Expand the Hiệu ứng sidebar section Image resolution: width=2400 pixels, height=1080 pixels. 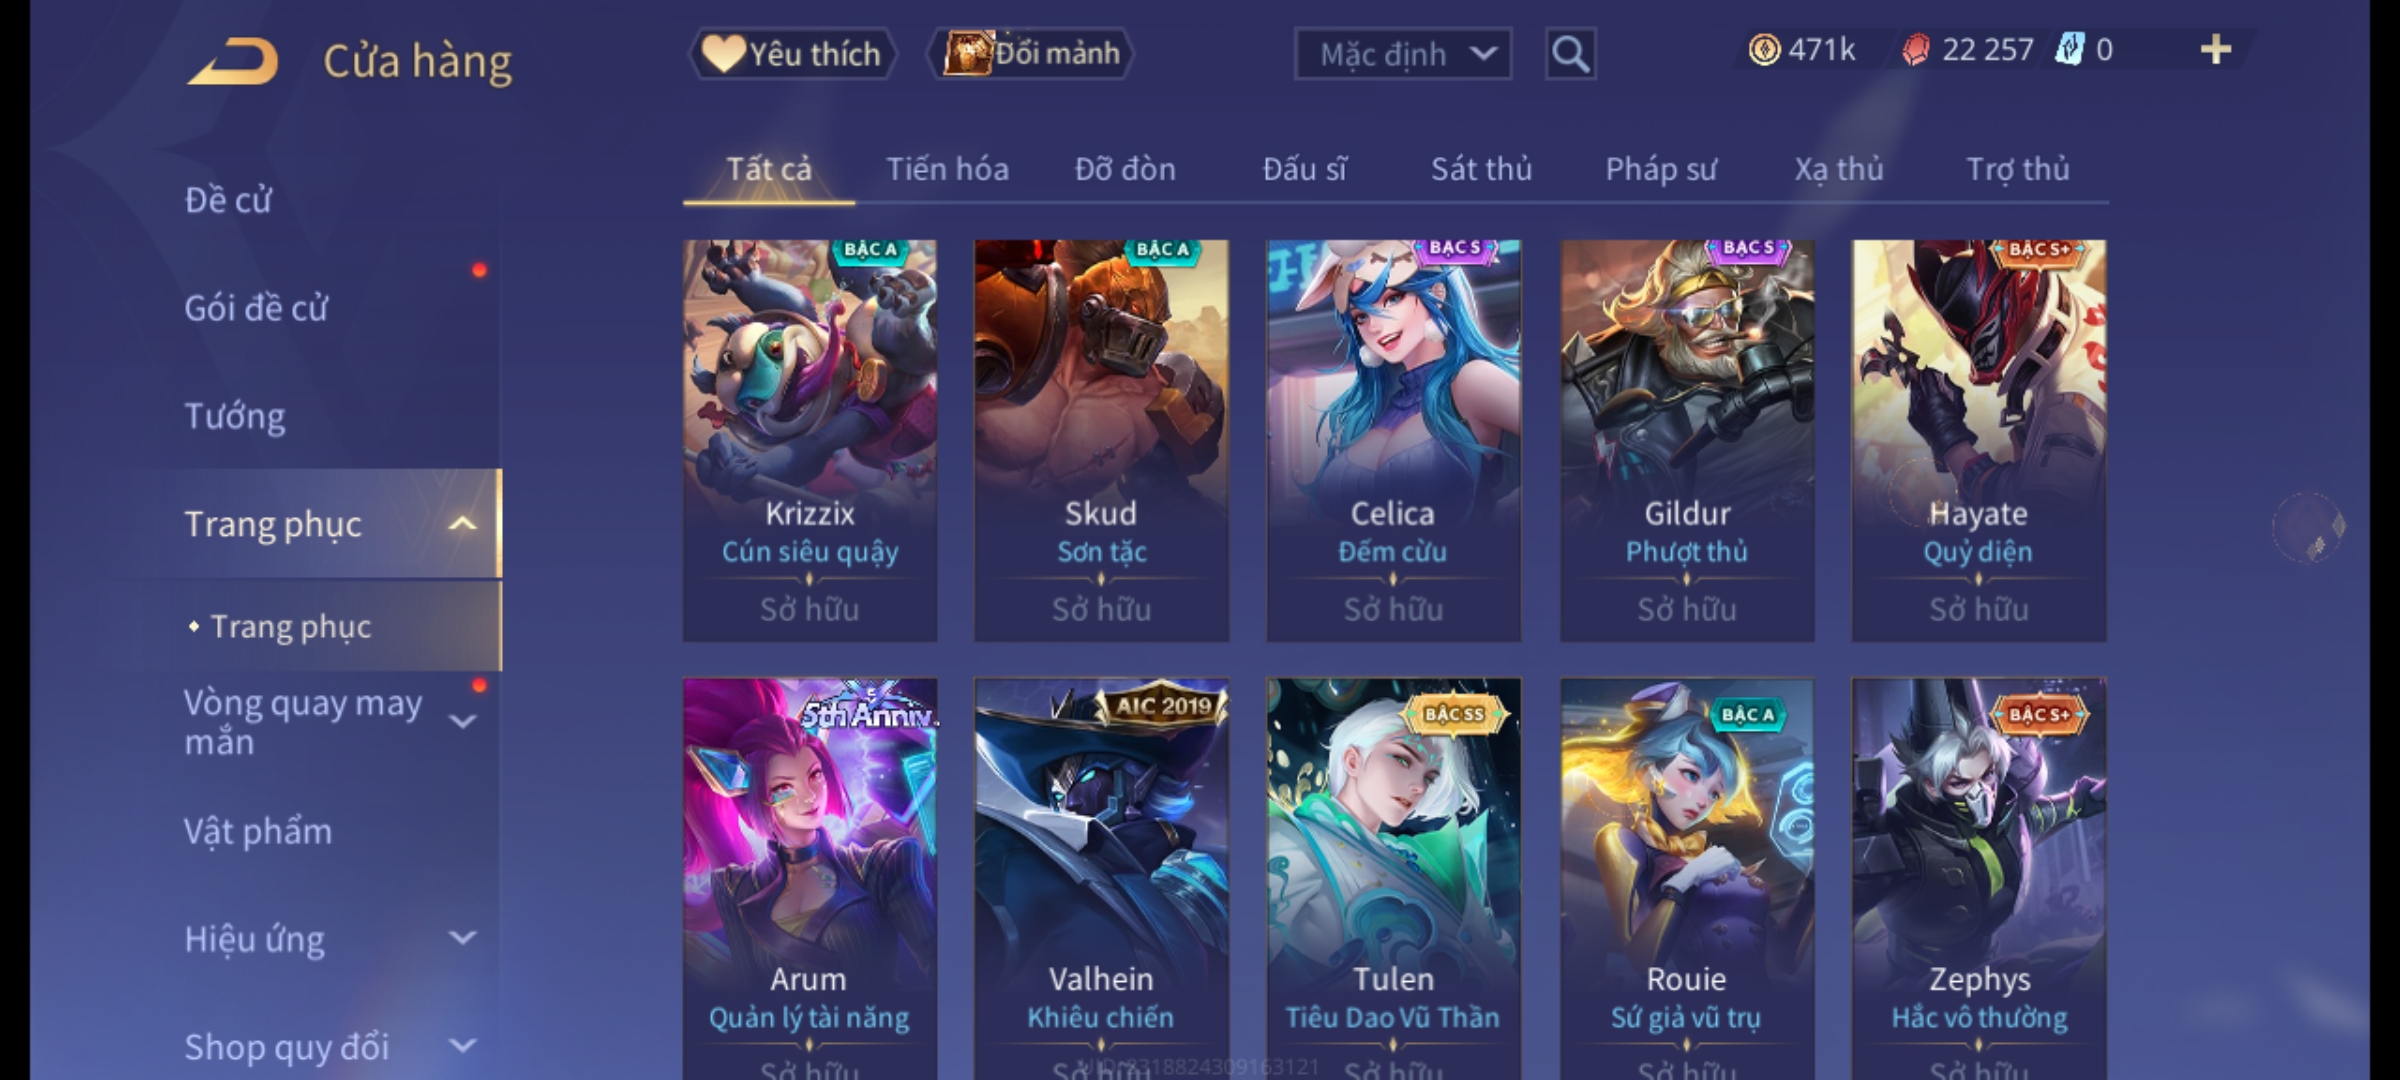[x=462, y=938]
